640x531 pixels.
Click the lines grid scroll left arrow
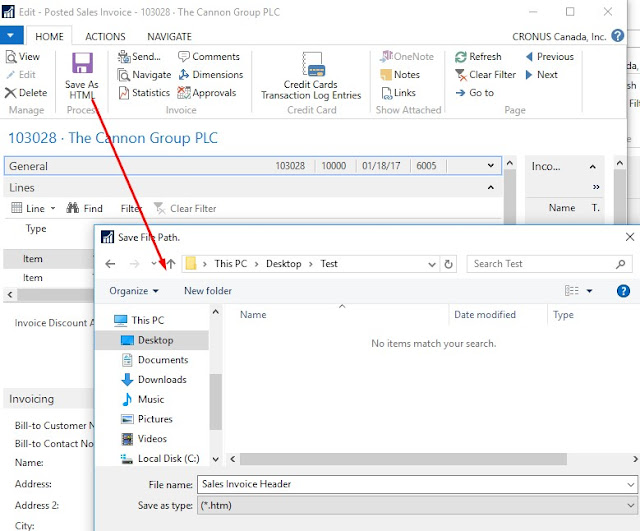click(10, 294)
